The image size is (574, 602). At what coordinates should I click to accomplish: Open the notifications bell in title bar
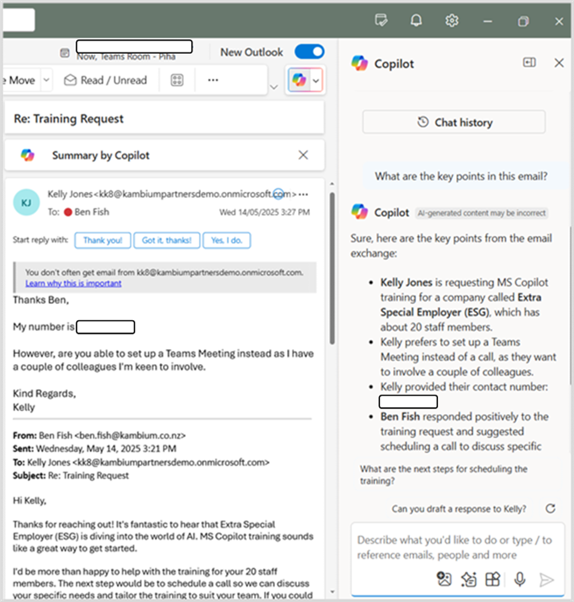pyautogui.click(x=416, y=20)
